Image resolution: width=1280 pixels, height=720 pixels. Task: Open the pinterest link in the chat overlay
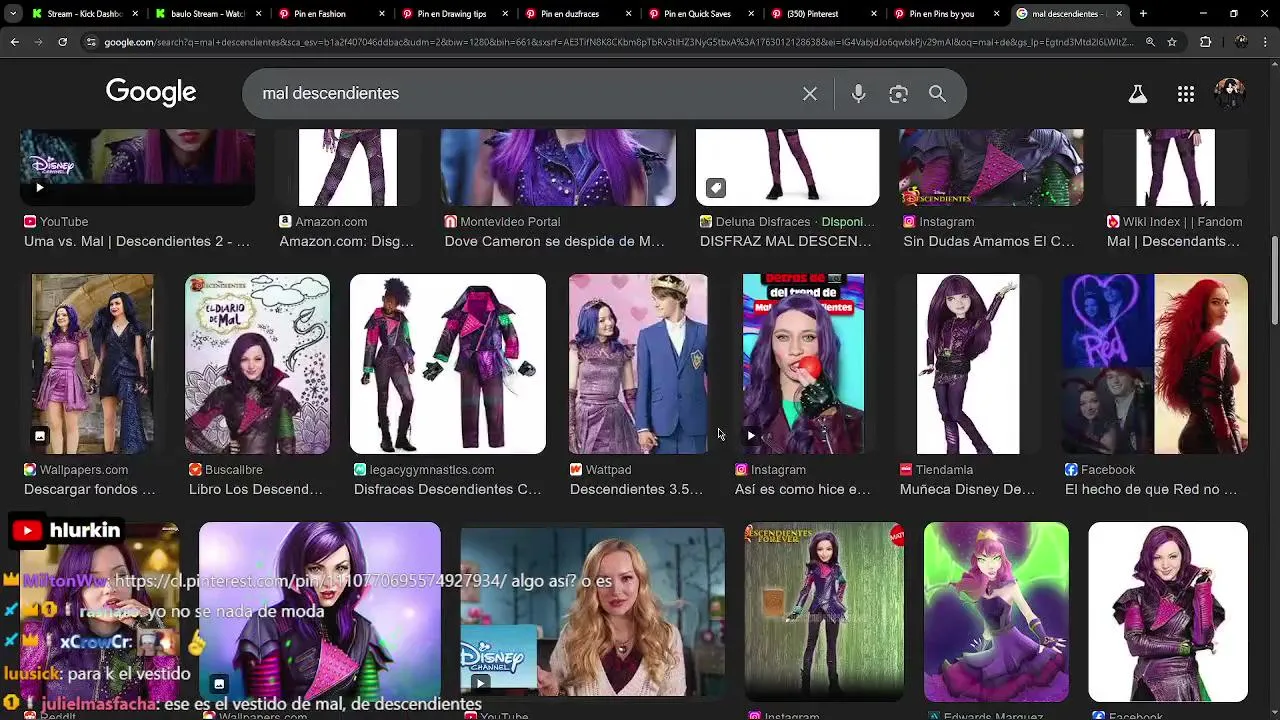coord(310,581)
